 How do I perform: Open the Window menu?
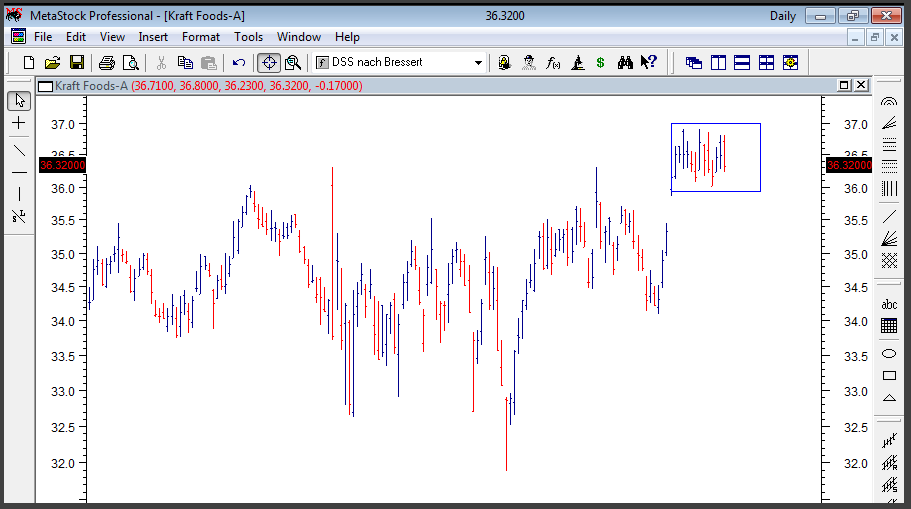(299, 37)
